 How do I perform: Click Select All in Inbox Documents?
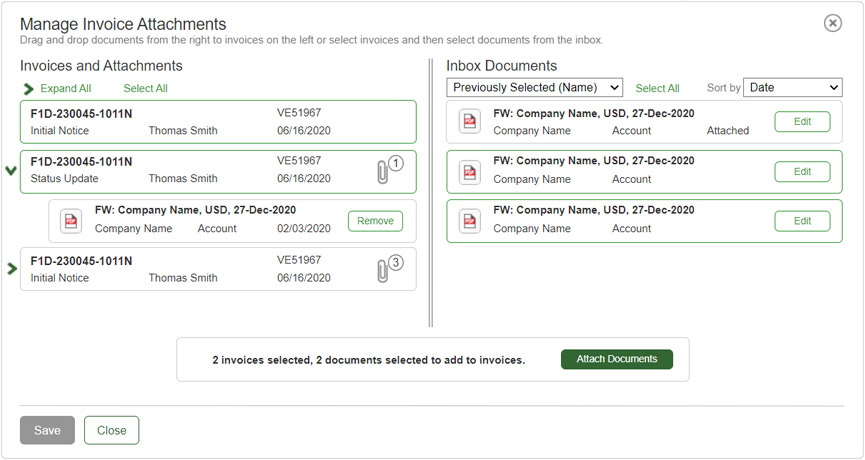(x=657, y=89)
